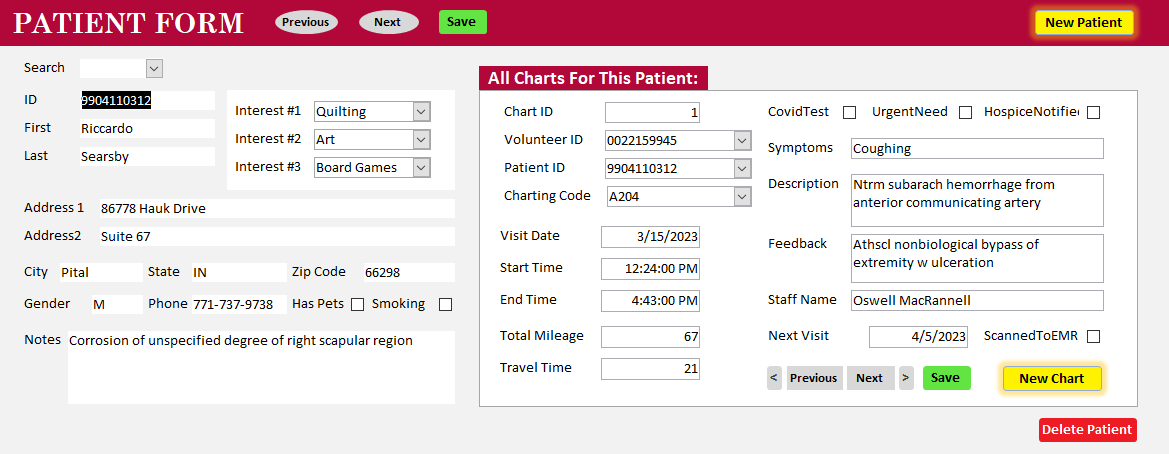Go to last chart record arrow
Image resolution: width=1169 pixels, height=454 pixels.
click(x=906, y=378)
